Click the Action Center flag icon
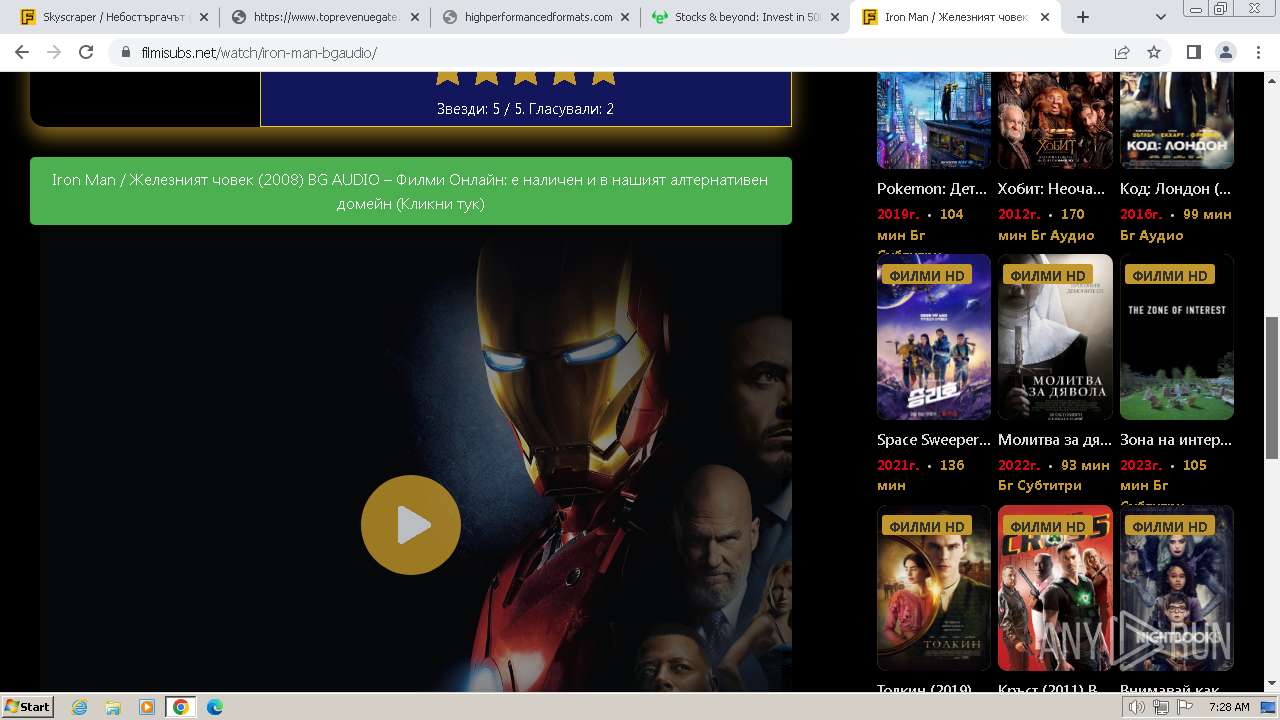Image resolution: width=1280 pixels, height=720 pixels. [x=1185, y=707]
